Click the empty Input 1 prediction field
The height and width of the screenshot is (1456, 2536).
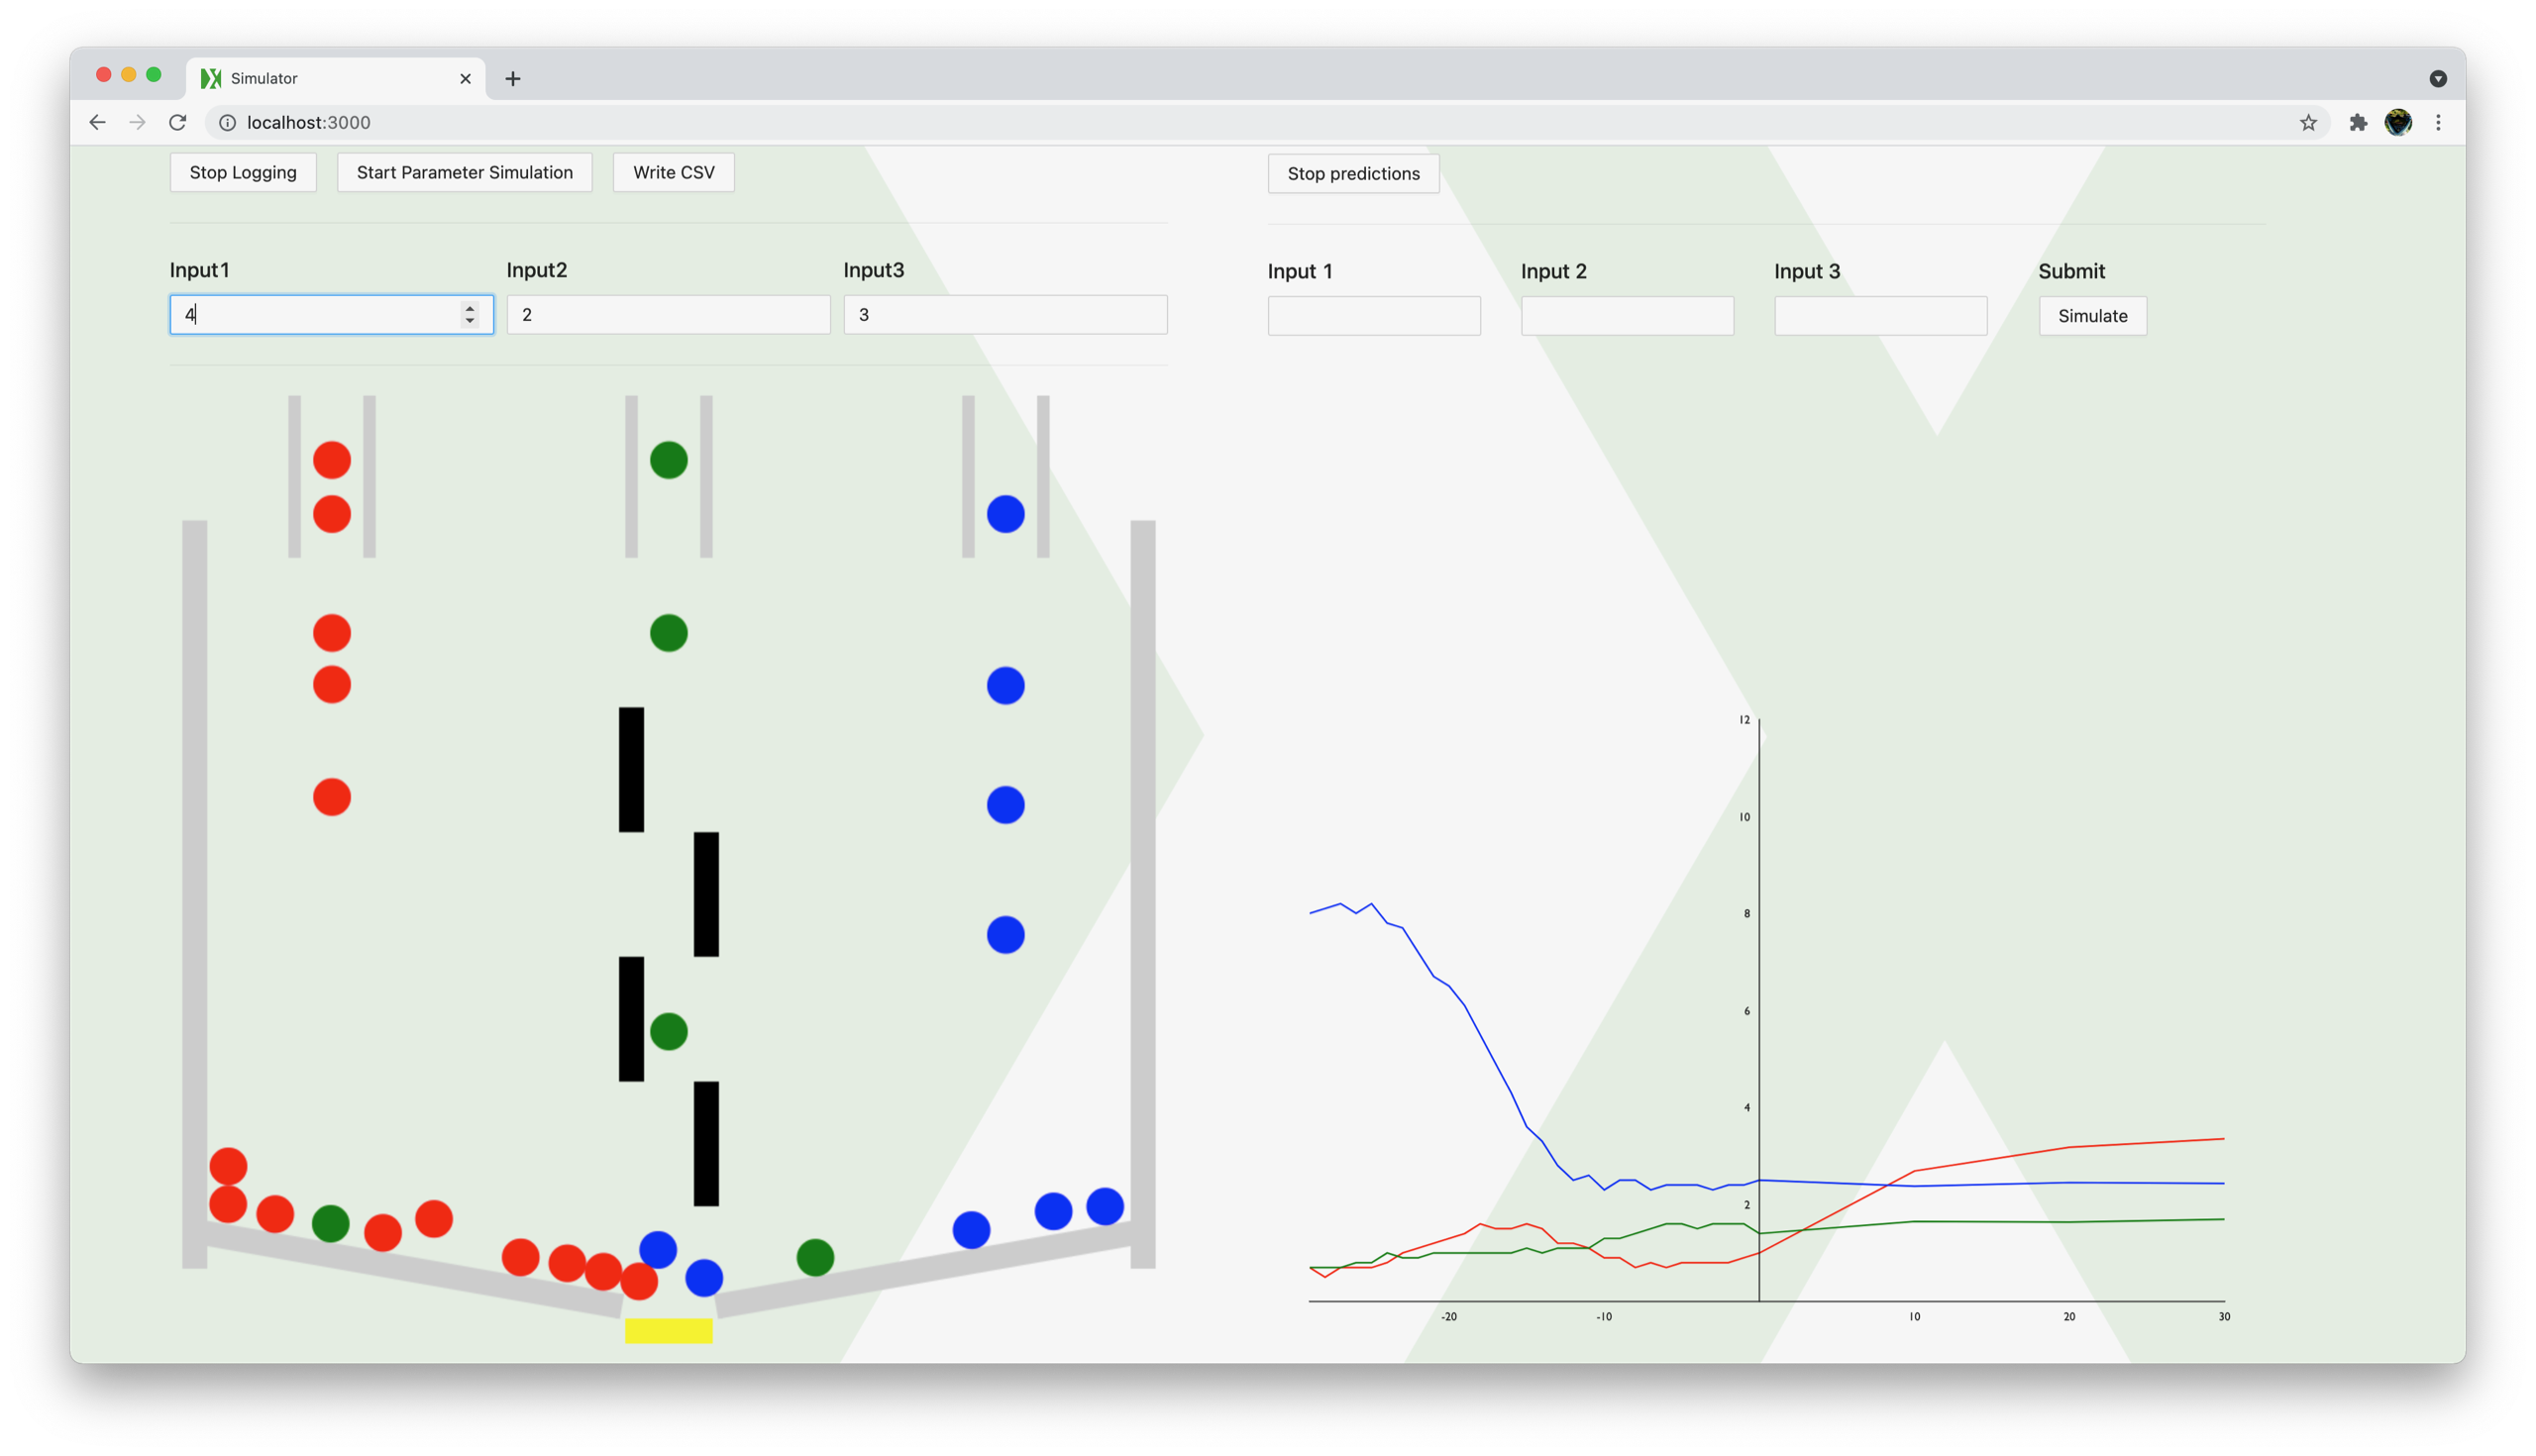(x=1374, y=315)
